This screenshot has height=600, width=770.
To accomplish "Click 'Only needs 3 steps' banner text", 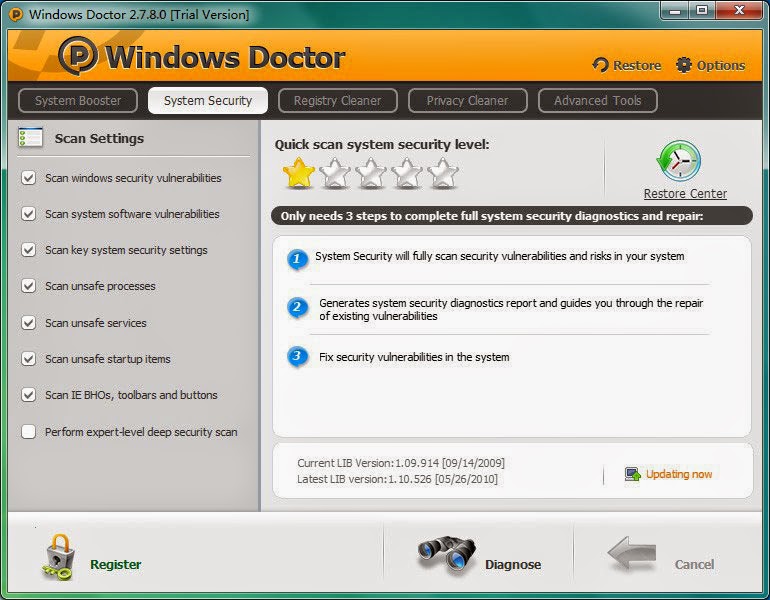I will coord(492,216).
